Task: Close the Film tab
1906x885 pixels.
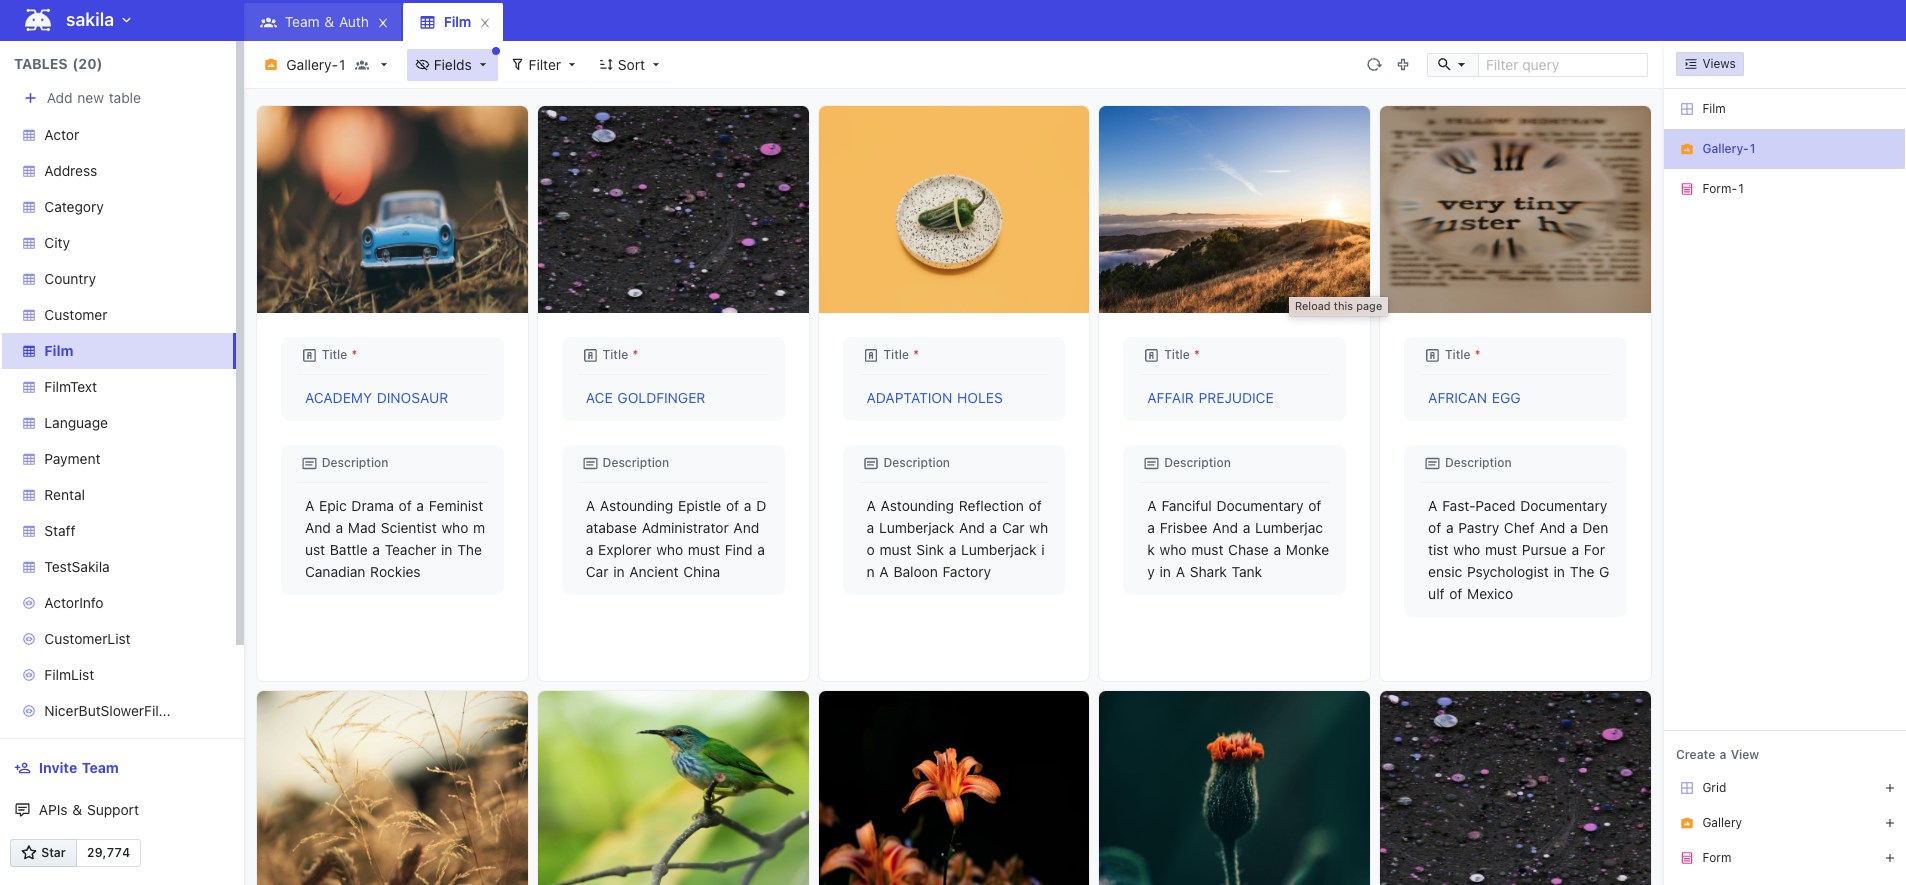Action: (485, 22)
